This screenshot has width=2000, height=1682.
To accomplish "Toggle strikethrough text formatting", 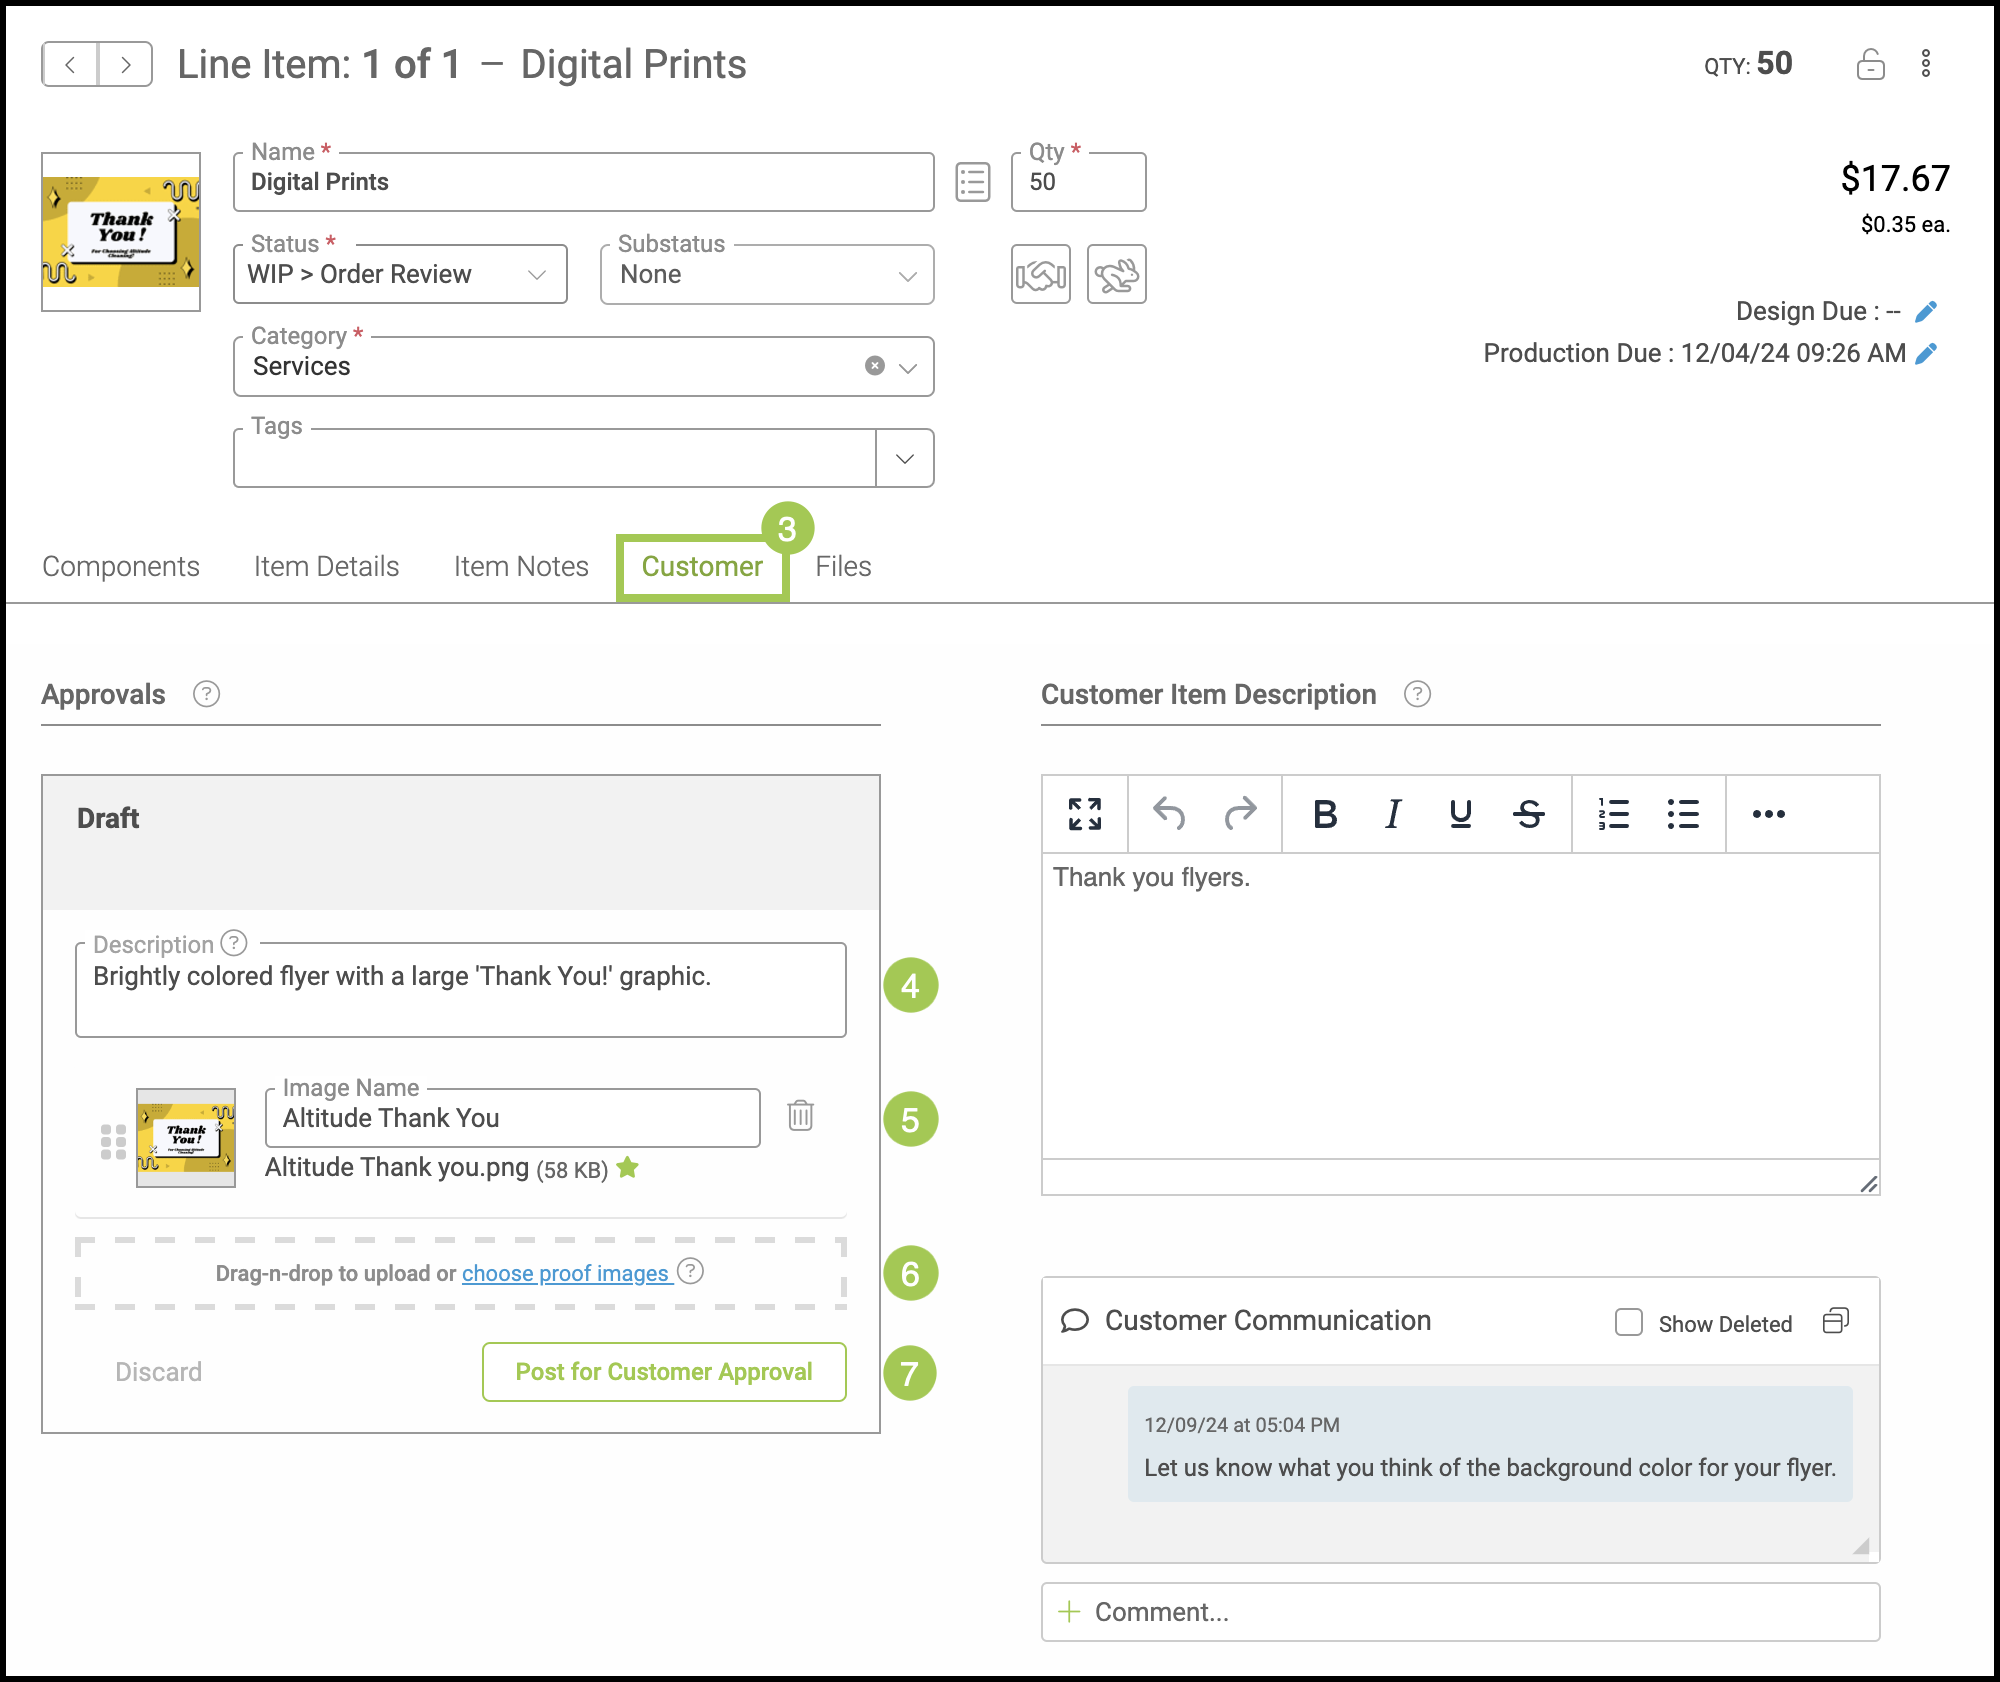I will click(x=1528, y=814).
